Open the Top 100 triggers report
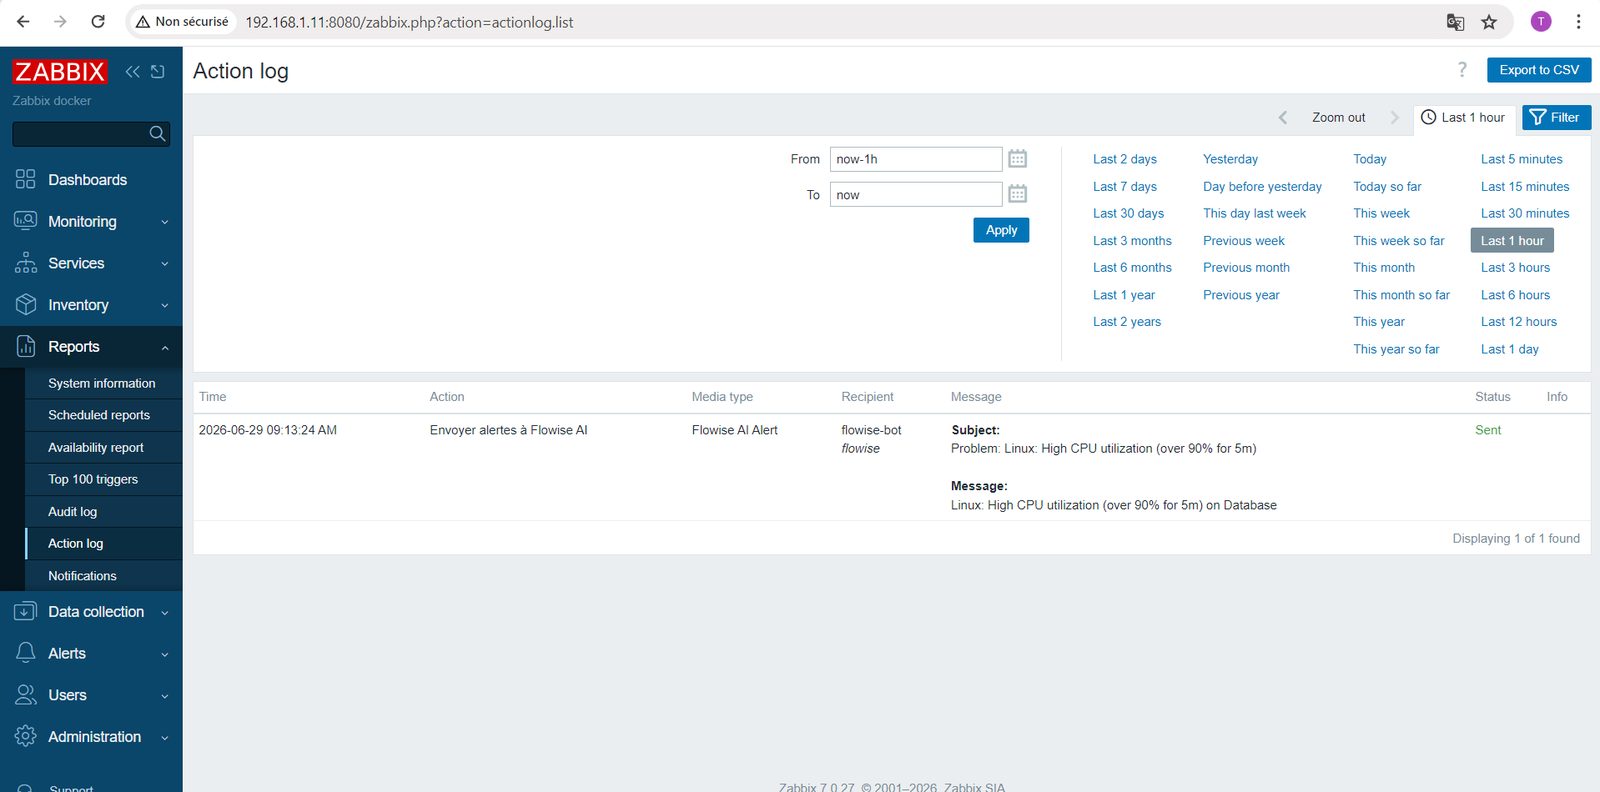This screenshot has height=792, width=1600. tap(93, 479)
